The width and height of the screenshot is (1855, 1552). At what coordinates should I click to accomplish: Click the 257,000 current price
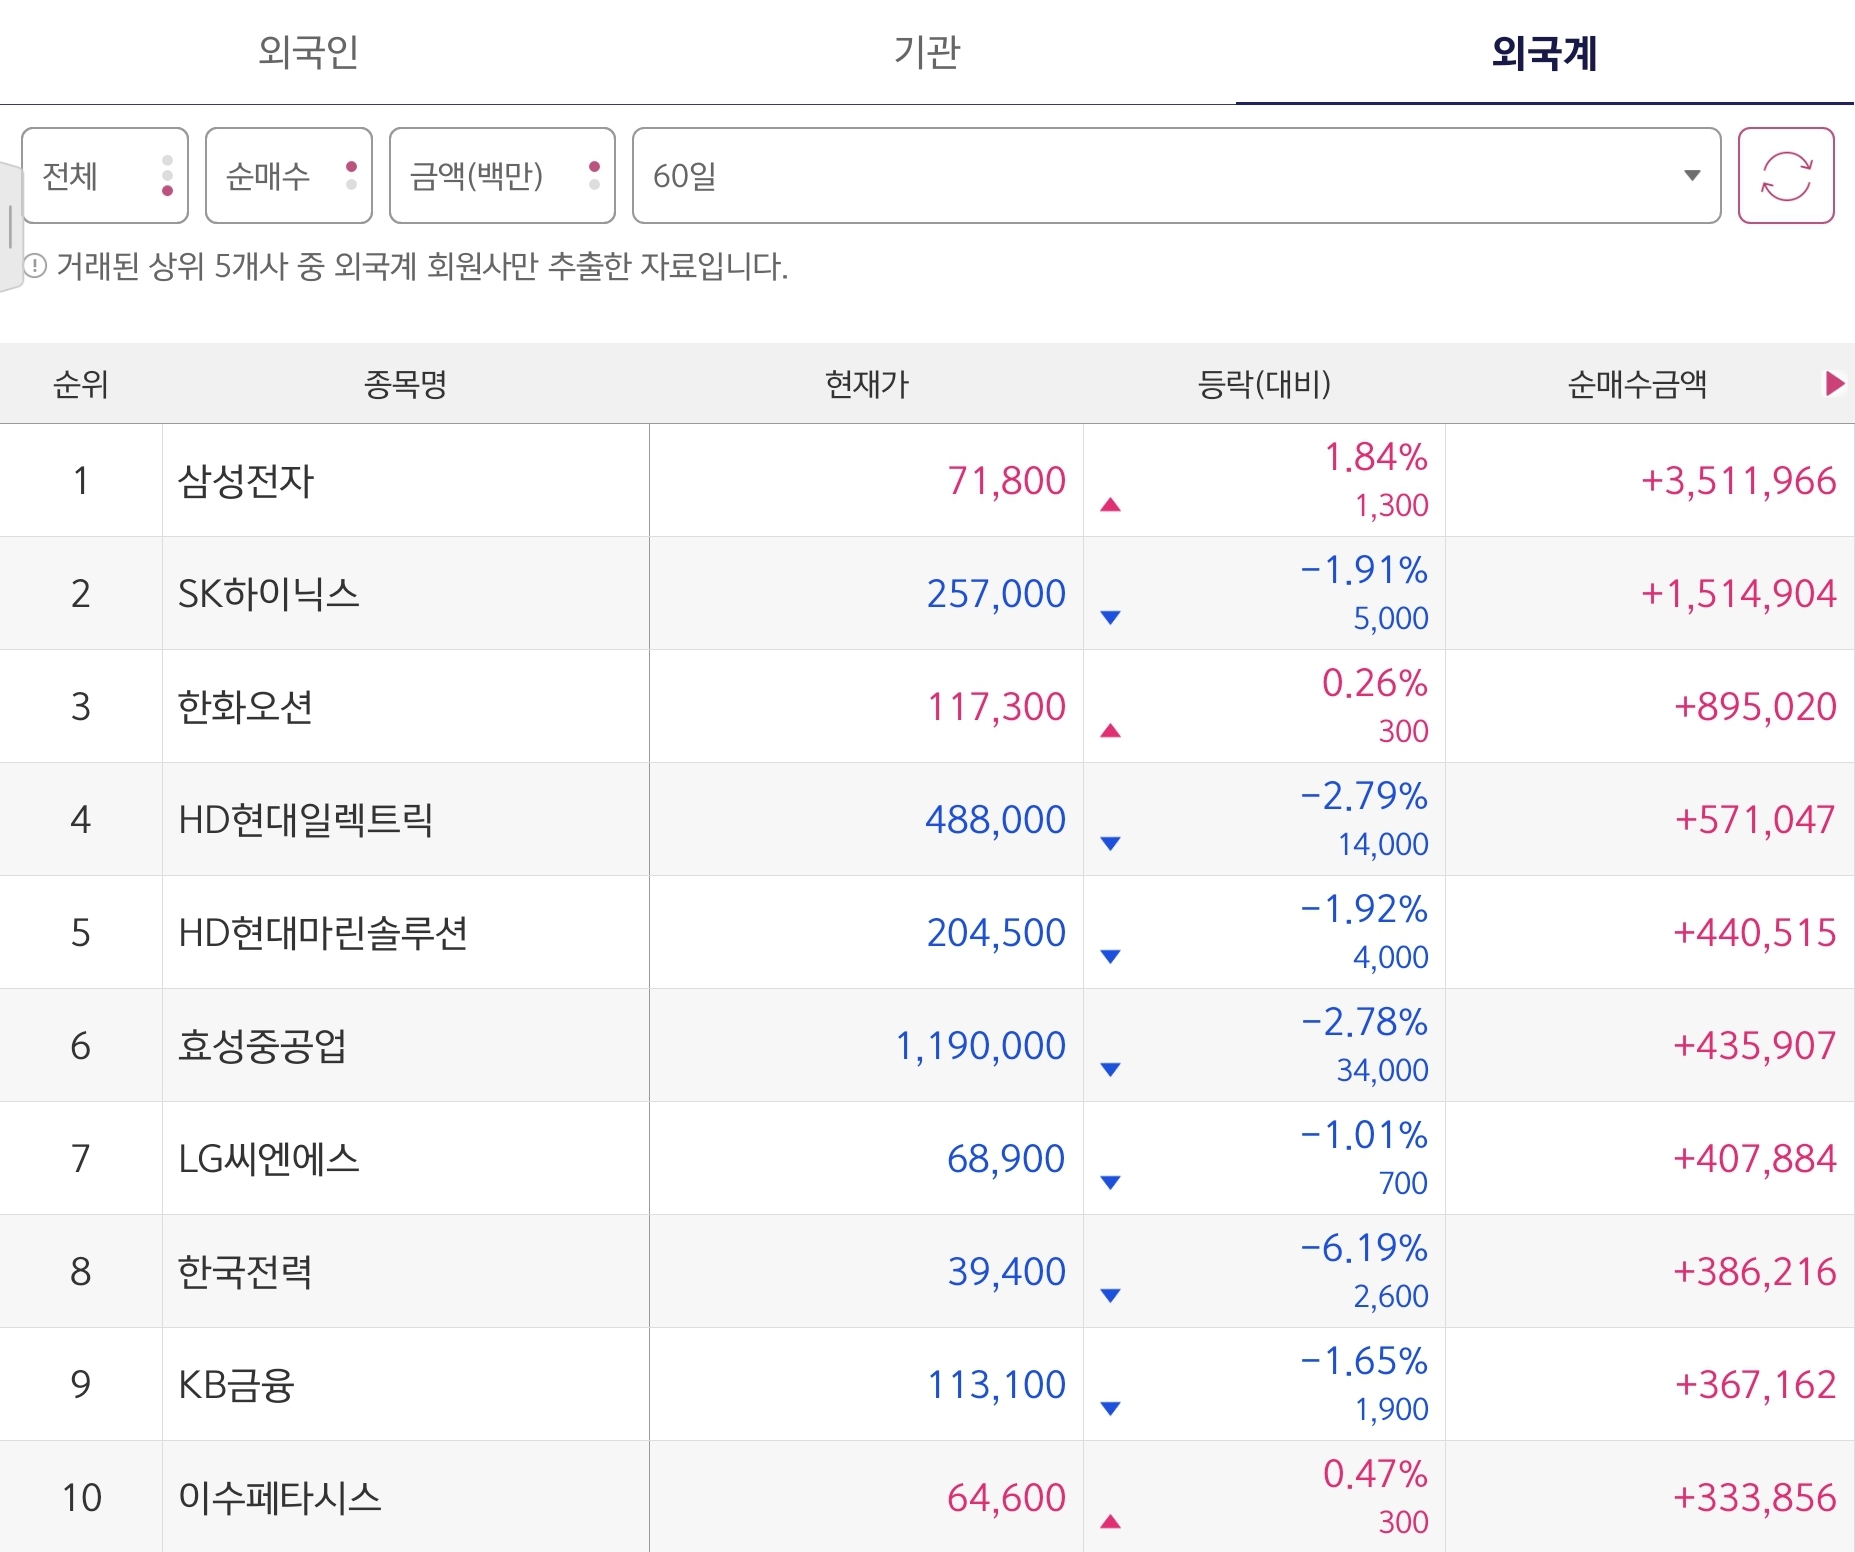click(x=996, y=594)
